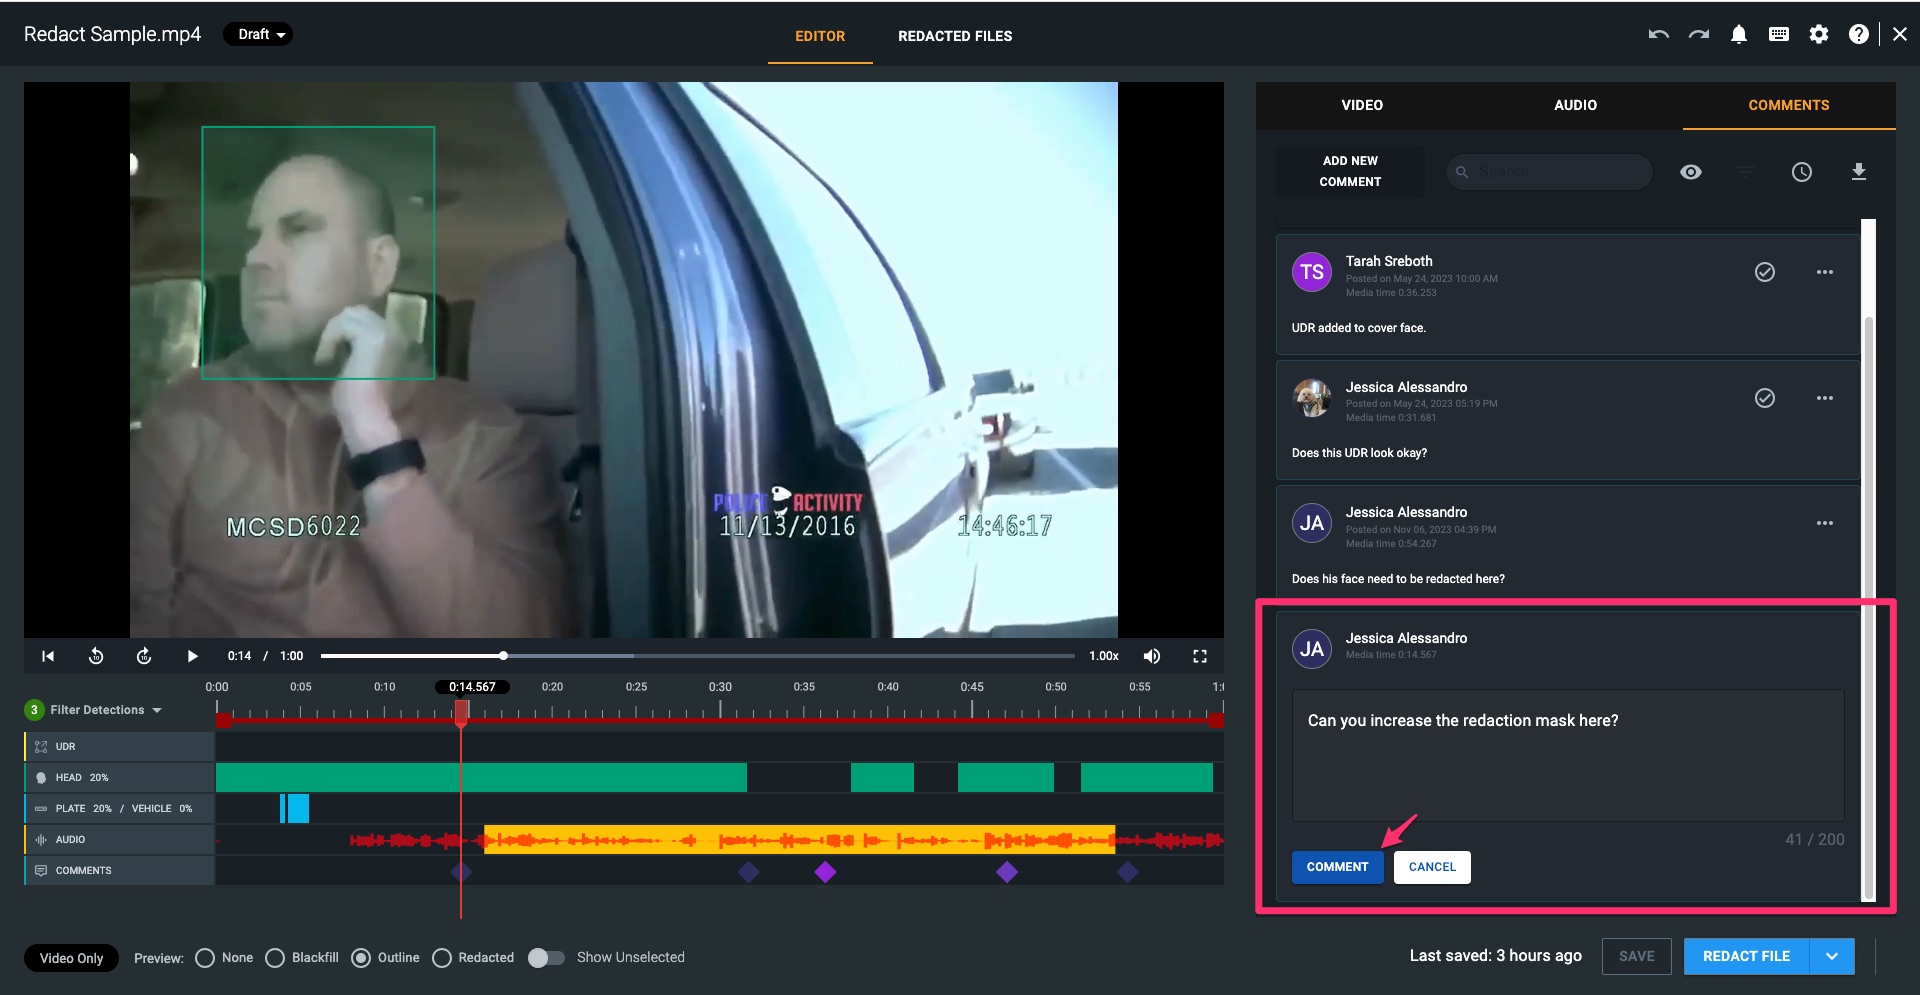The image size is (1920, 995).
Task: Select the Blackfill preview option
Action: point(275,958)
